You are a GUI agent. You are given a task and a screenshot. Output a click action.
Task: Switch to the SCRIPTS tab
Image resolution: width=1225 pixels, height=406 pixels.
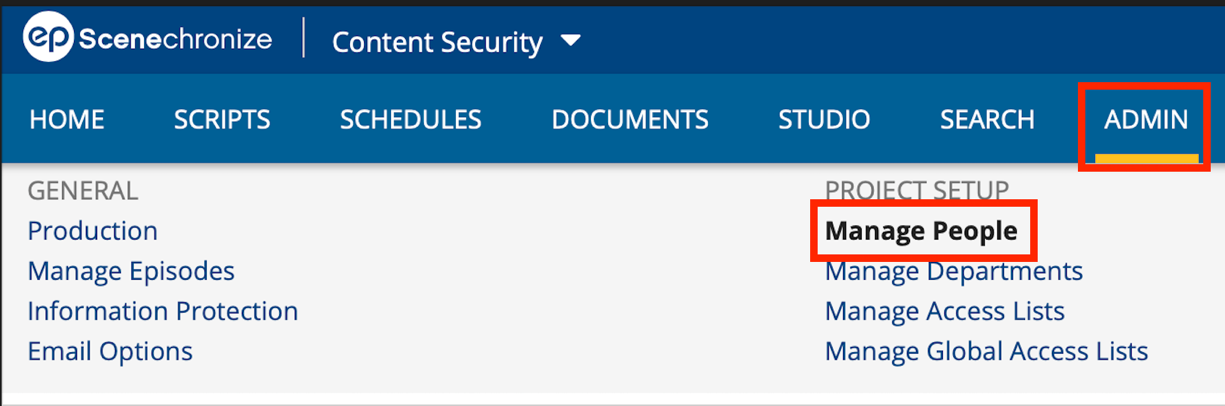tap(222, 120)
